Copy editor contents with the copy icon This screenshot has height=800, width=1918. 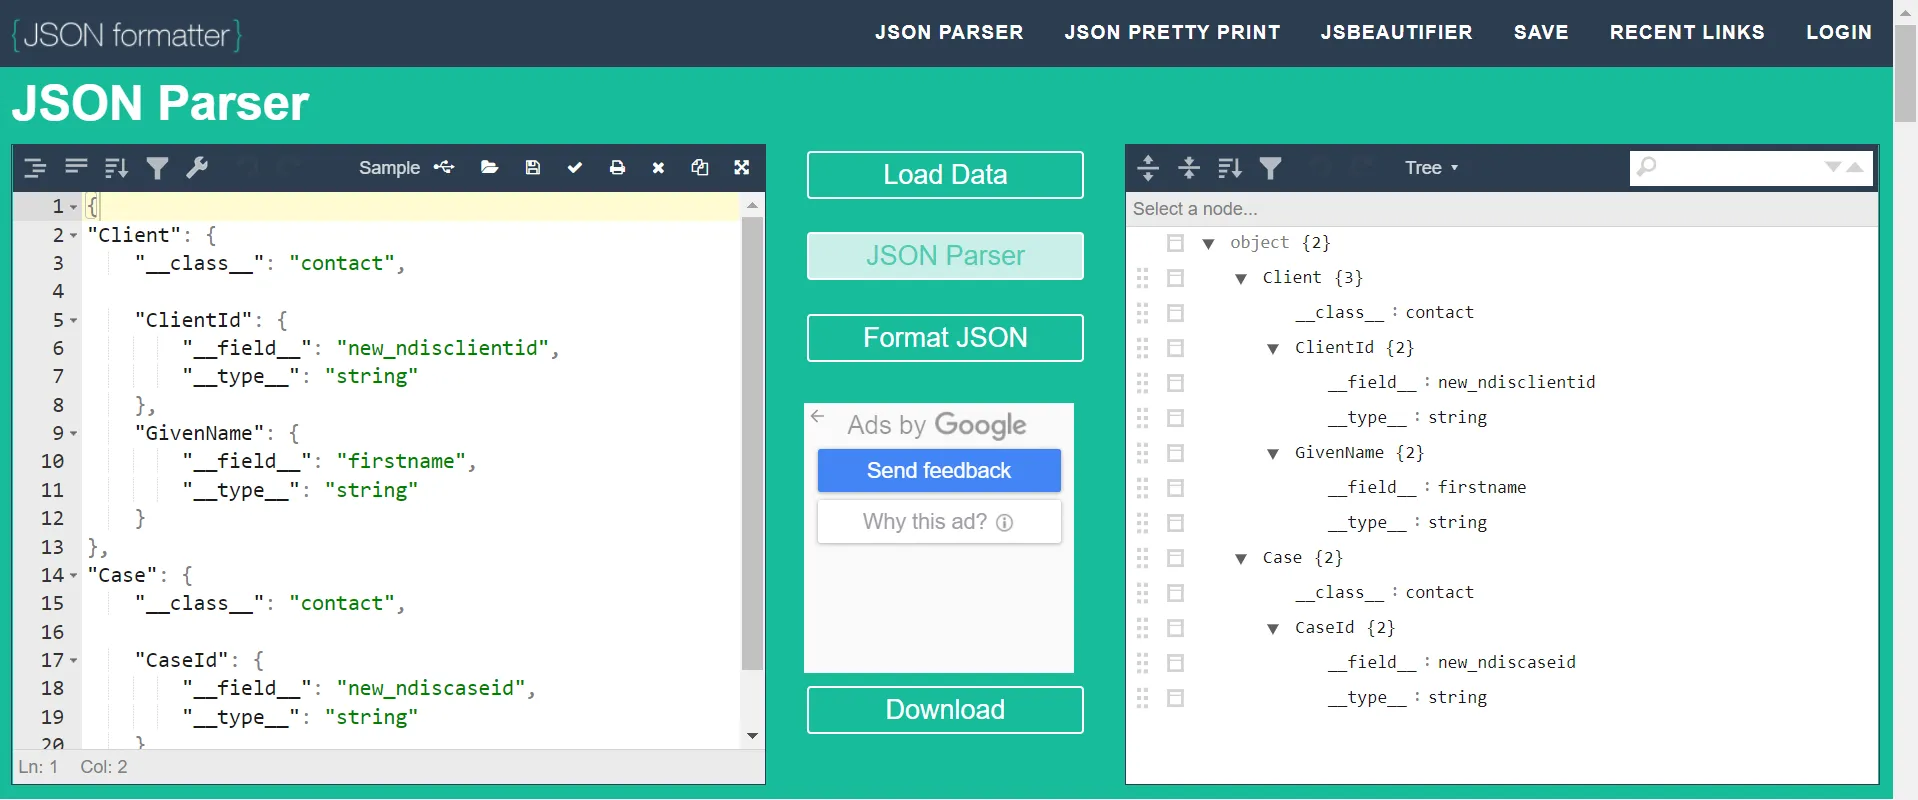click(x=700, y=167)
